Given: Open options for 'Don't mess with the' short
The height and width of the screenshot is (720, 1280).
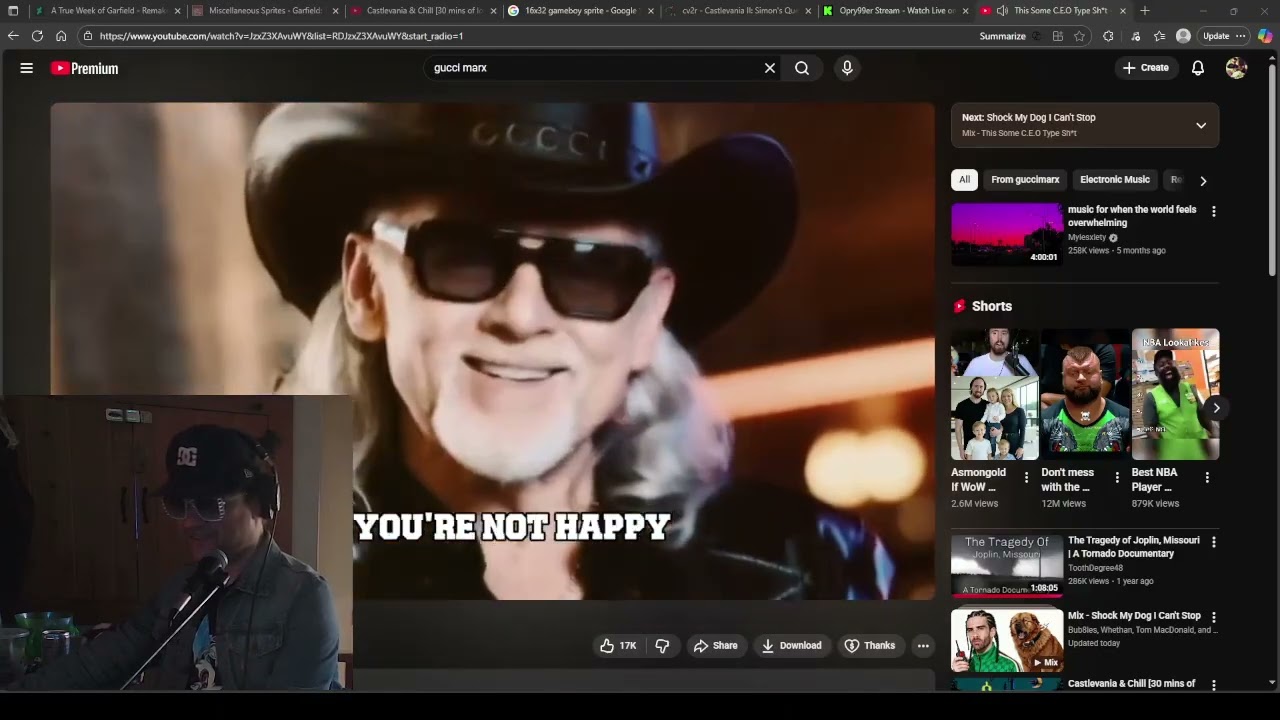Looking at the screenshot, I should coord(1117,478).
